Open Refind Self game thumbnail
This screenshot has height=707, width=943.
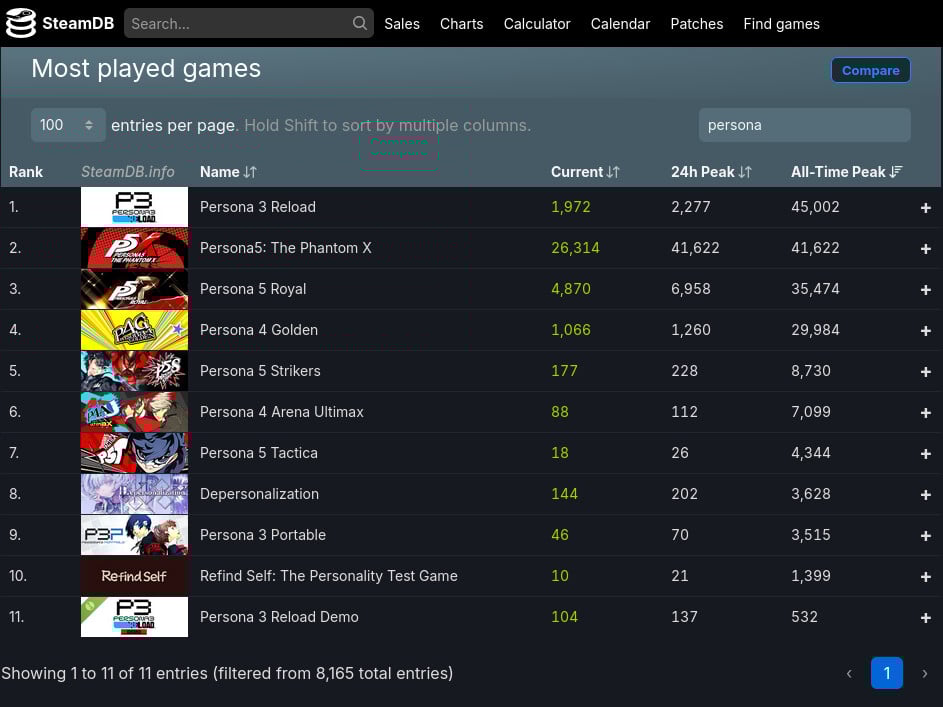tap(134, 576)
